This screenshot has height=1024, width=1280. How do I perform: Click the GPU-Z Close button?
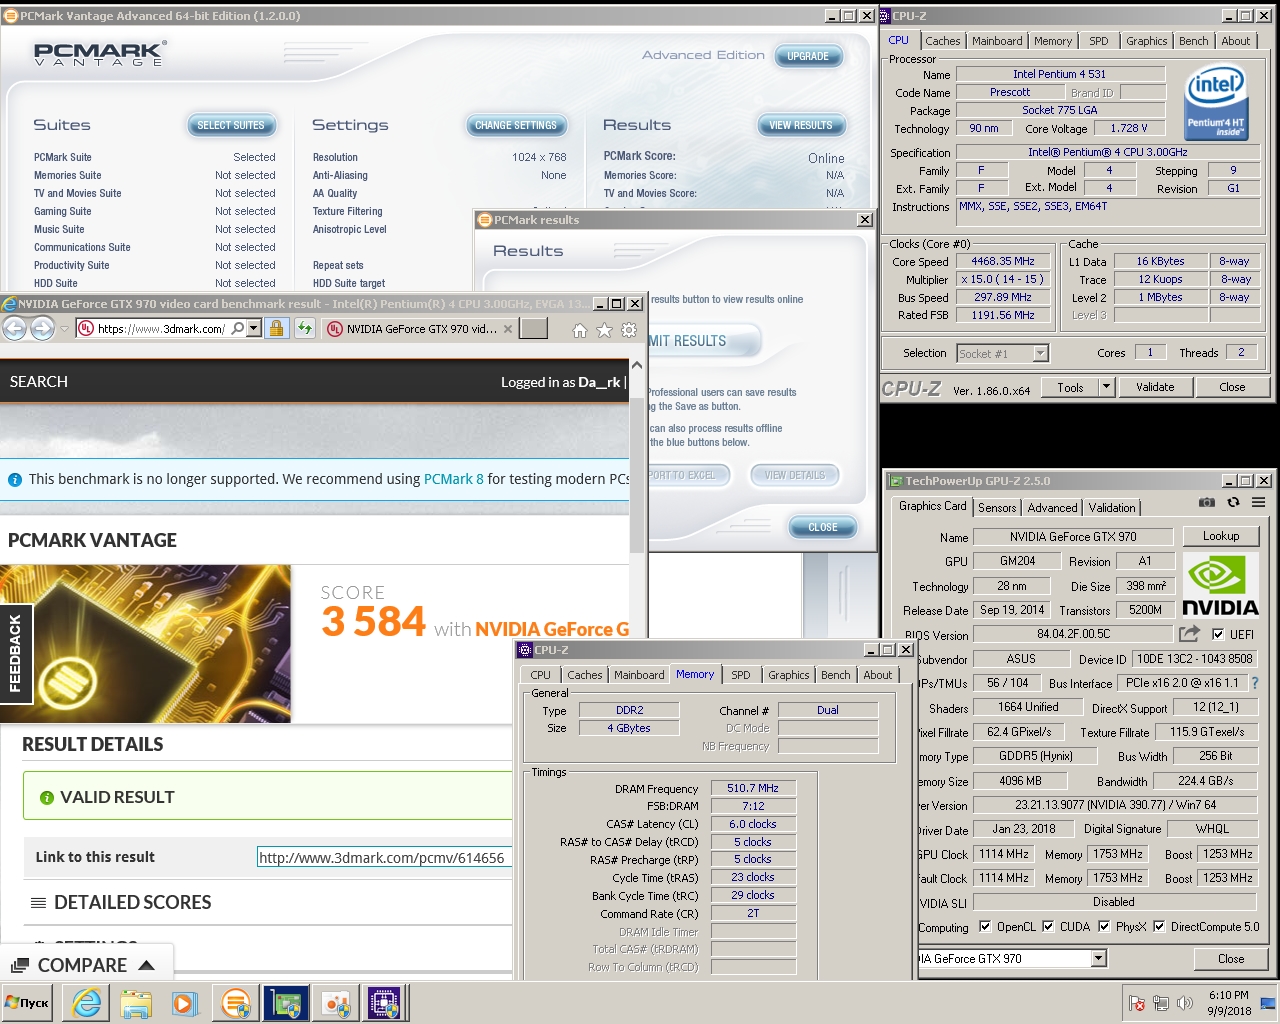[1231, 958]
